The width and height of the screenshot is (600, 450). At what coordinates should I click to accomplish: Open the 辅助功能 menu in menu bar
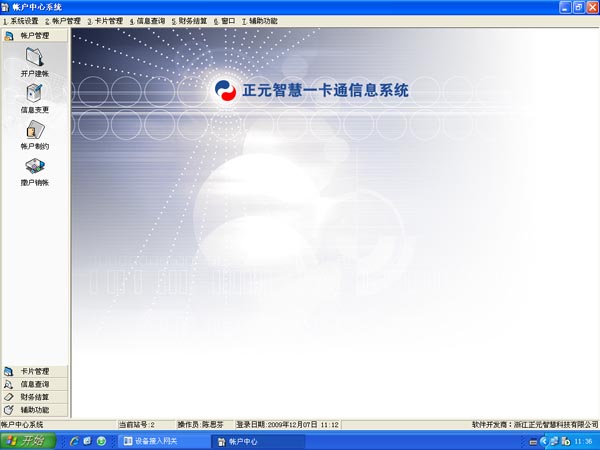click(259, 21)
